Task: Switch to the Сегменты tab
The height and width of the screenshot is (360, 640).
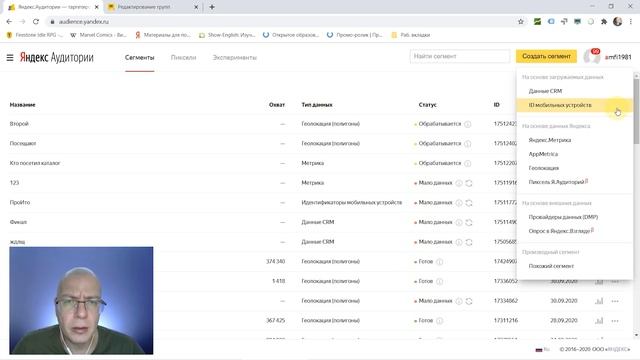Action: tap(140, 58)
